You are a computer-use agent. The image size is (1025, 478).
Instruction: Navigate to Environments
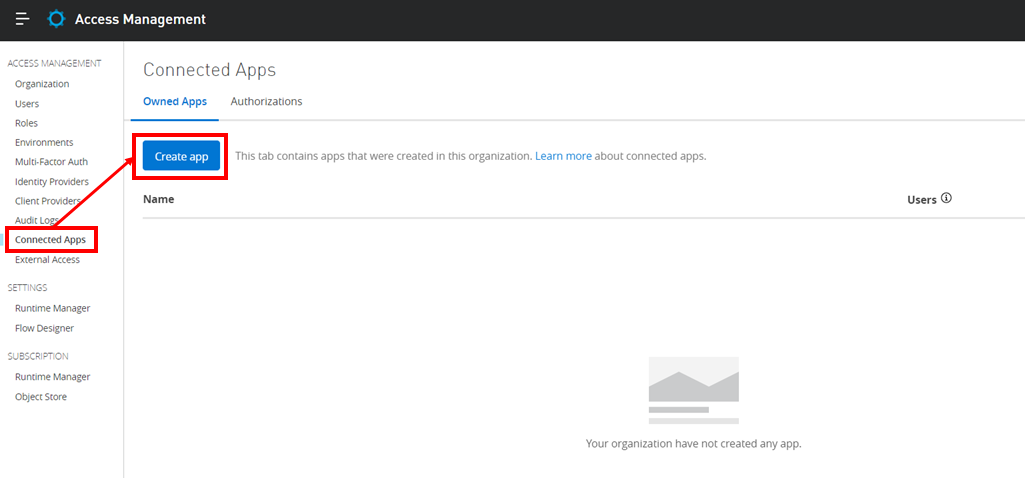click(44, 143)
